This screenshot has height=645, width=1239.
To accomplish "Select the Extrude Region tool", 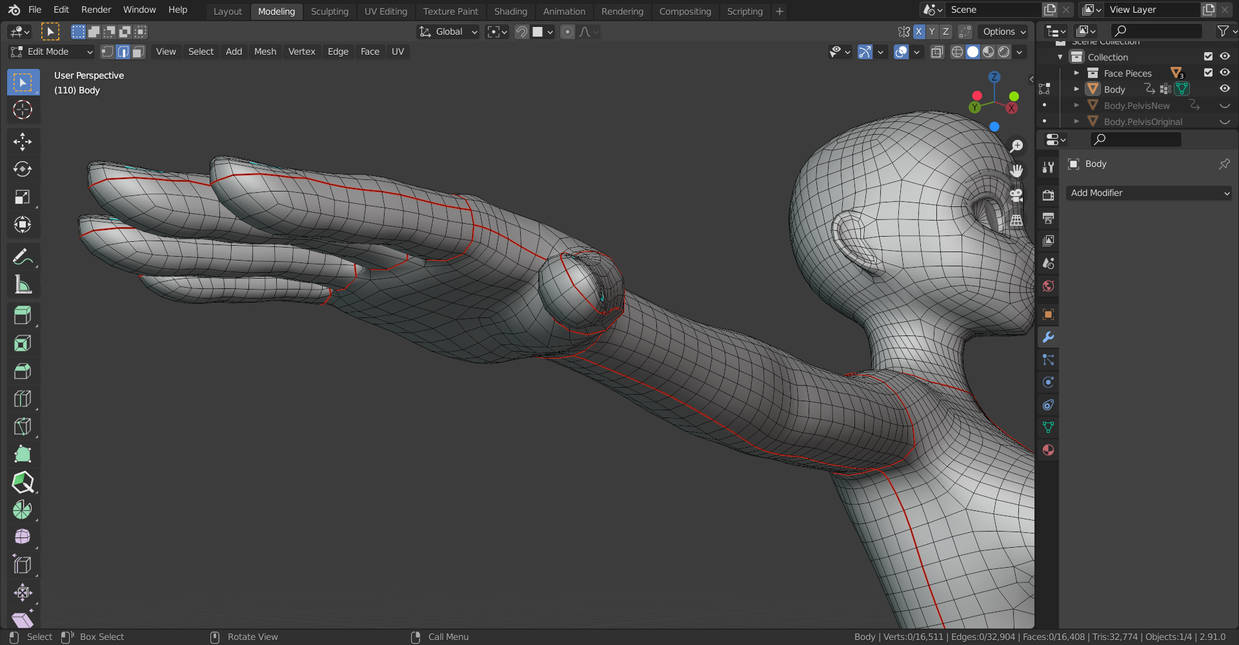I will [23, 316].
